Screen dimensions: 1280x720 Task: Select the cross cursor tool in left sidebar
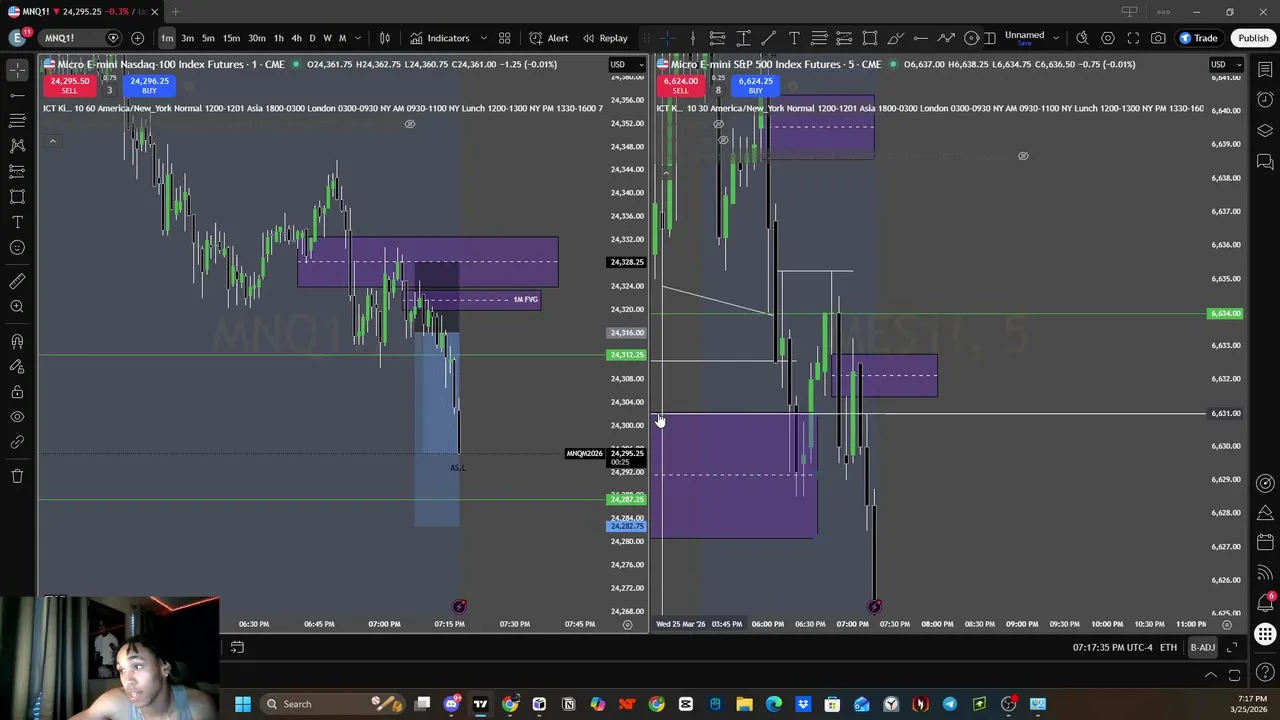(x=17, y=70)
